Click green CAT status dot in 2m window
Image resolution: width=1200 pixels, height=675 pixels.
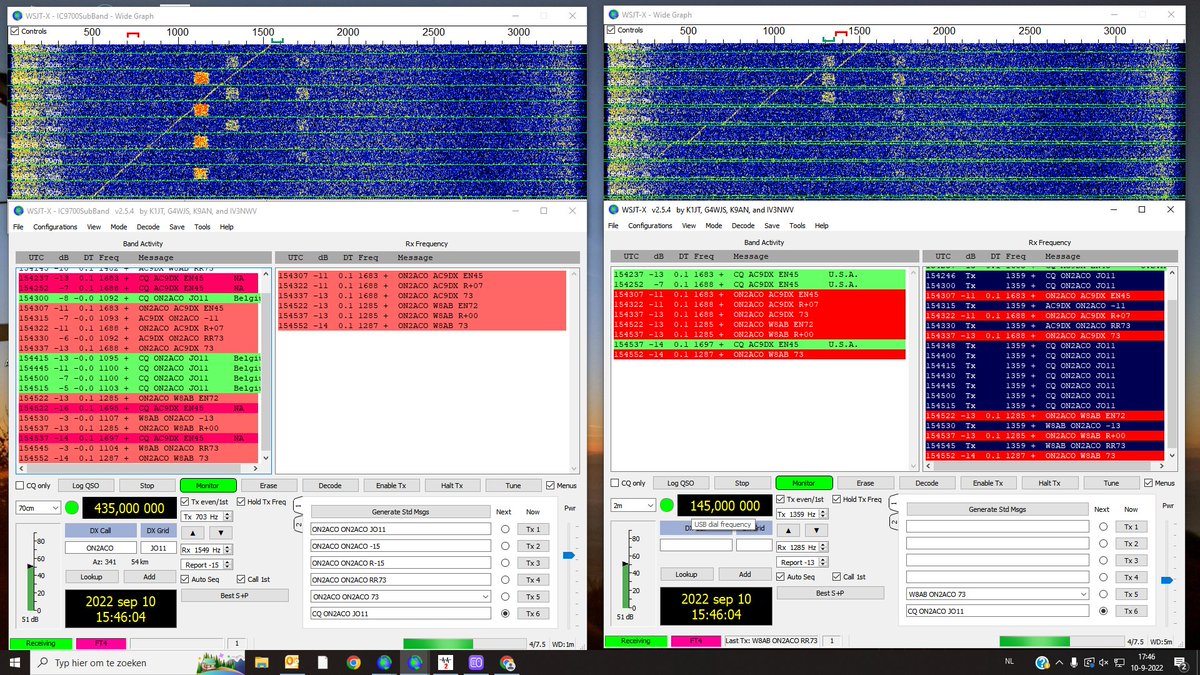667,506
